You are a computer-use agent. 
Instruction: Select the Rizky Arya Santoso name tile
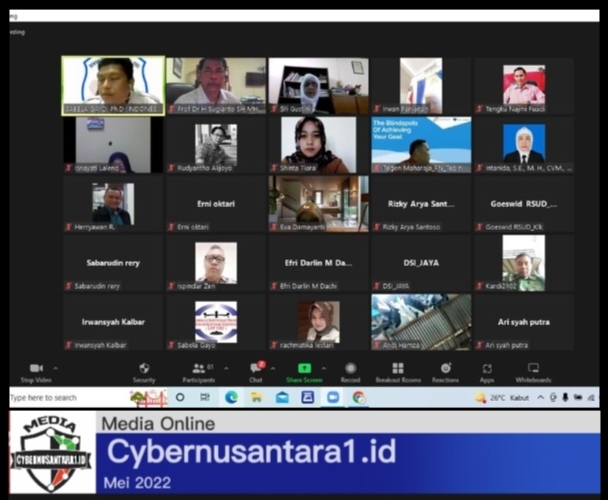point(421,204)
